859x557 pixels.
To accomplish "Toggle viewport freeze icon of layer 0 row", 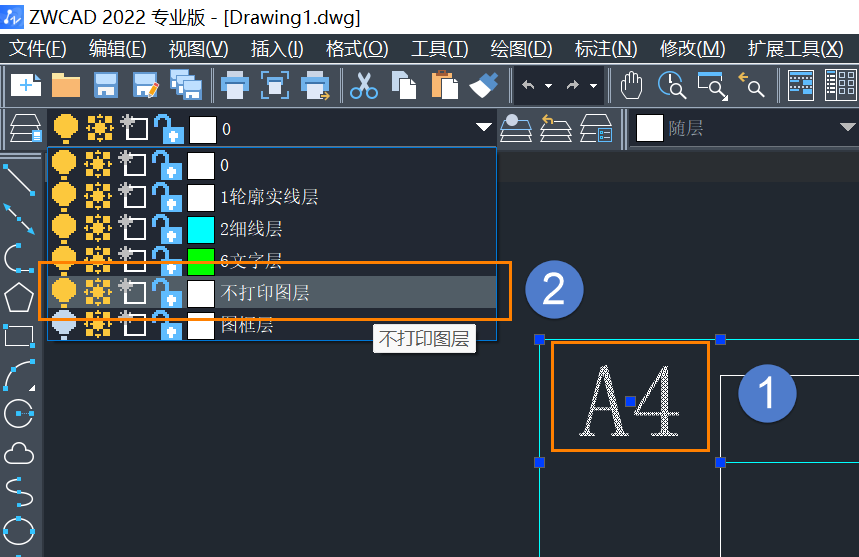I will [133, 164].
